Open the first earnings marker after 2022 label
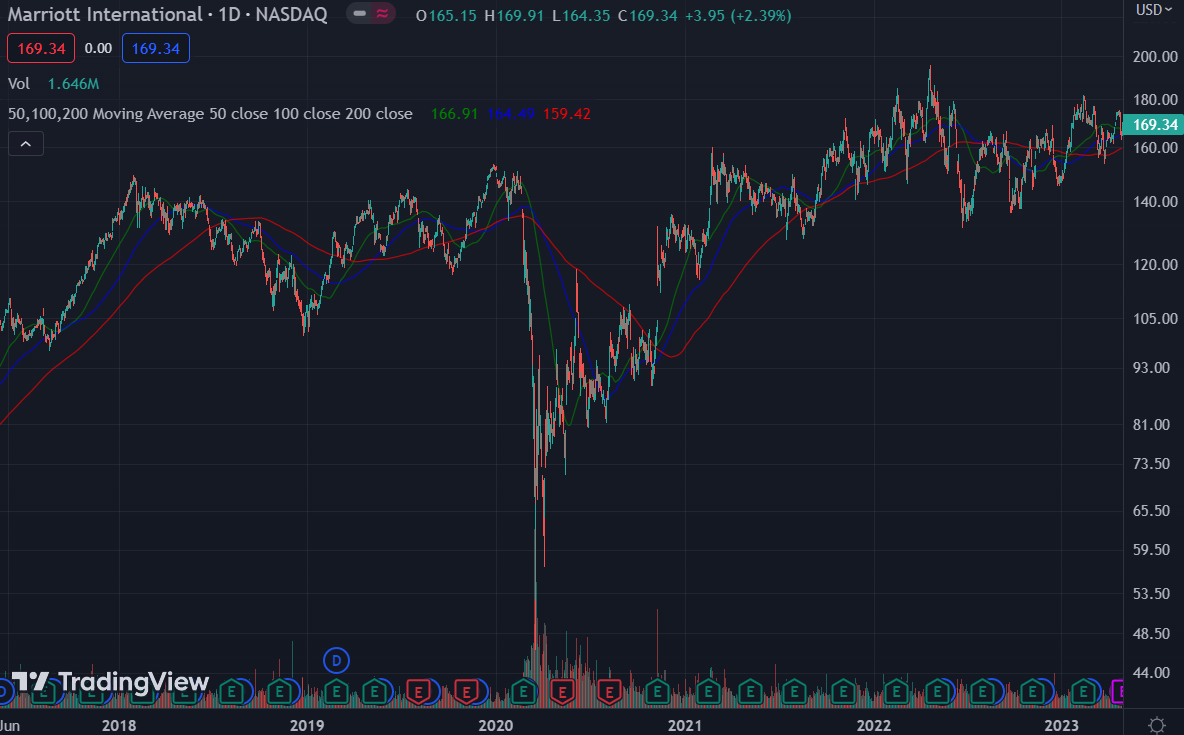 [896, 691]
